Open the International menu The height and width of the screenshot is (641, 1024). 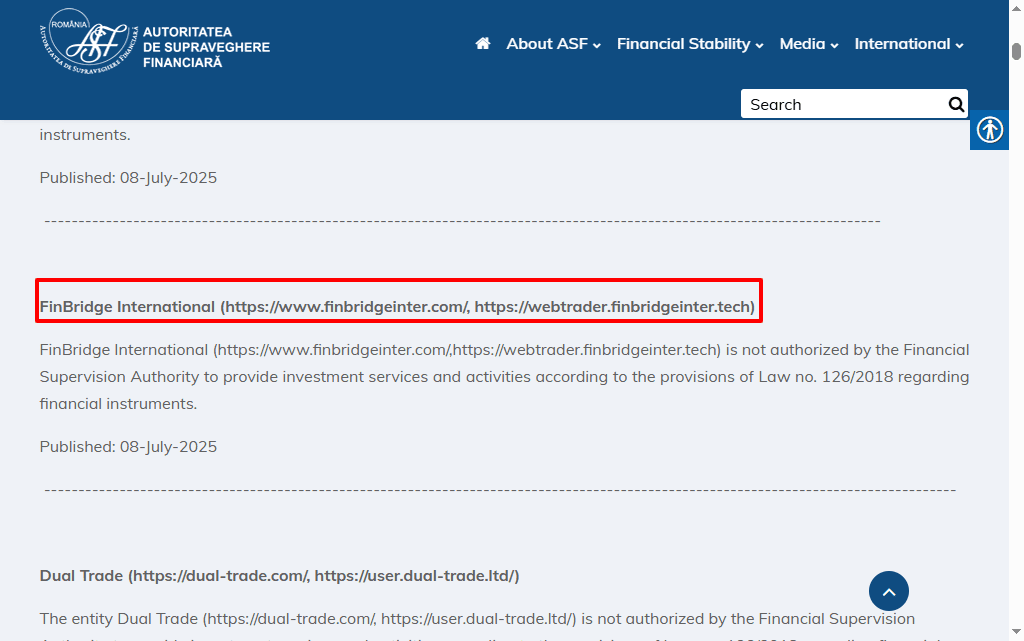tap(909, 44)
